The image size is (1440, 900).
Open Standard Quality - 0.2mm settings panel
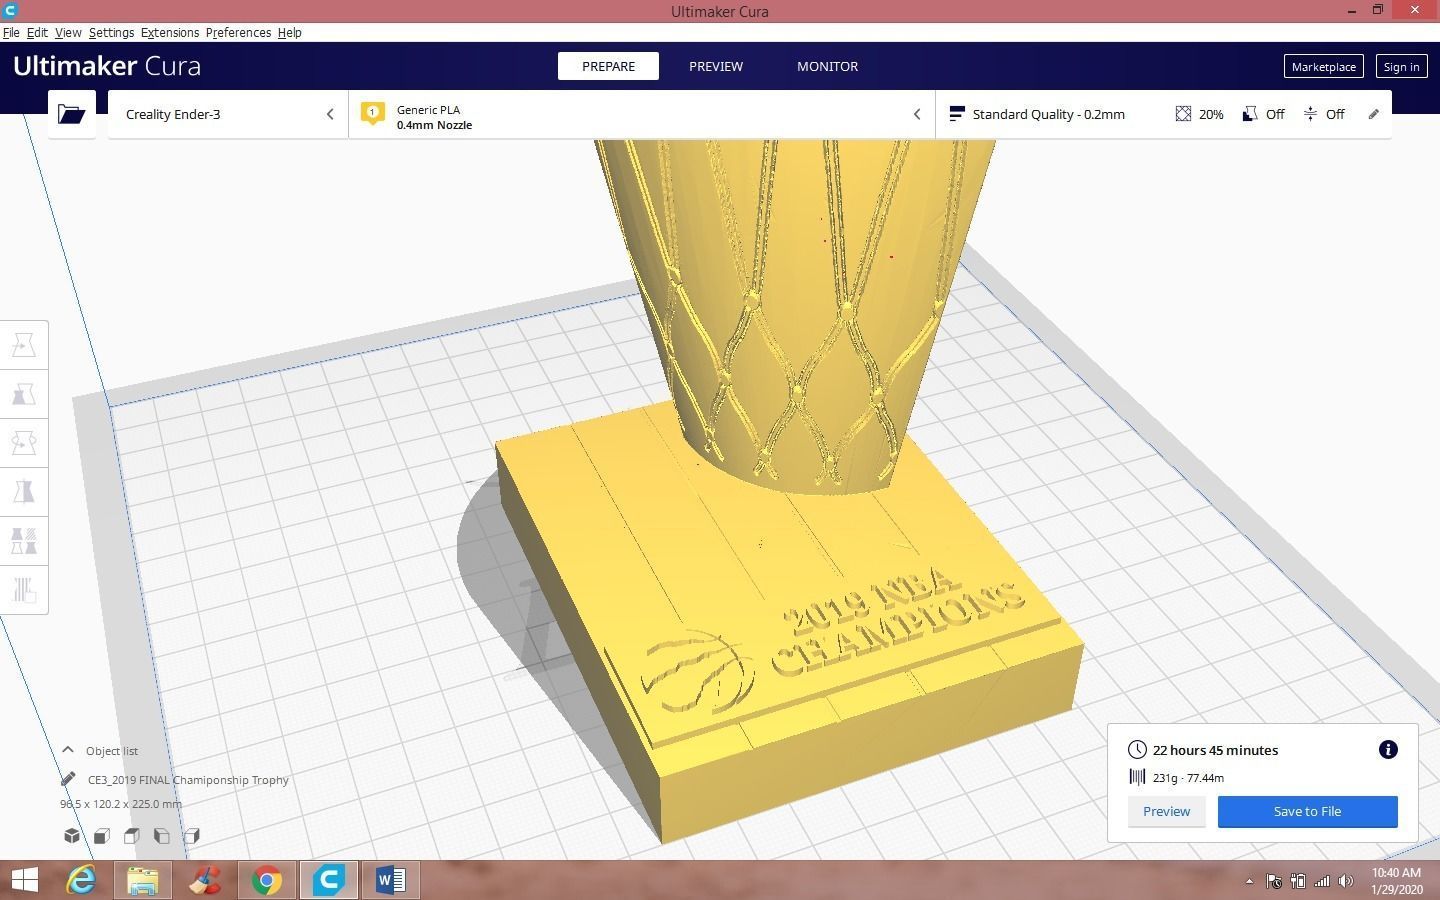[x=1163, y=114]
